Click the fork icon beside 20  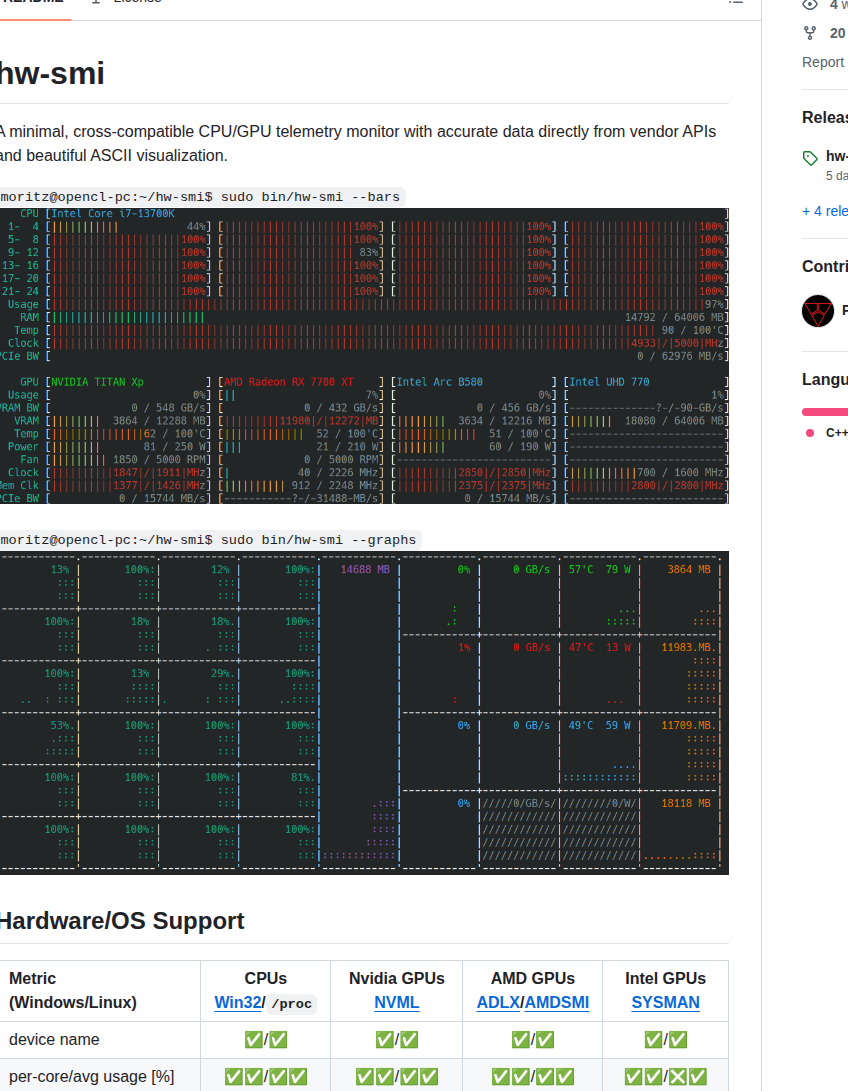click(x=810, y=33)
